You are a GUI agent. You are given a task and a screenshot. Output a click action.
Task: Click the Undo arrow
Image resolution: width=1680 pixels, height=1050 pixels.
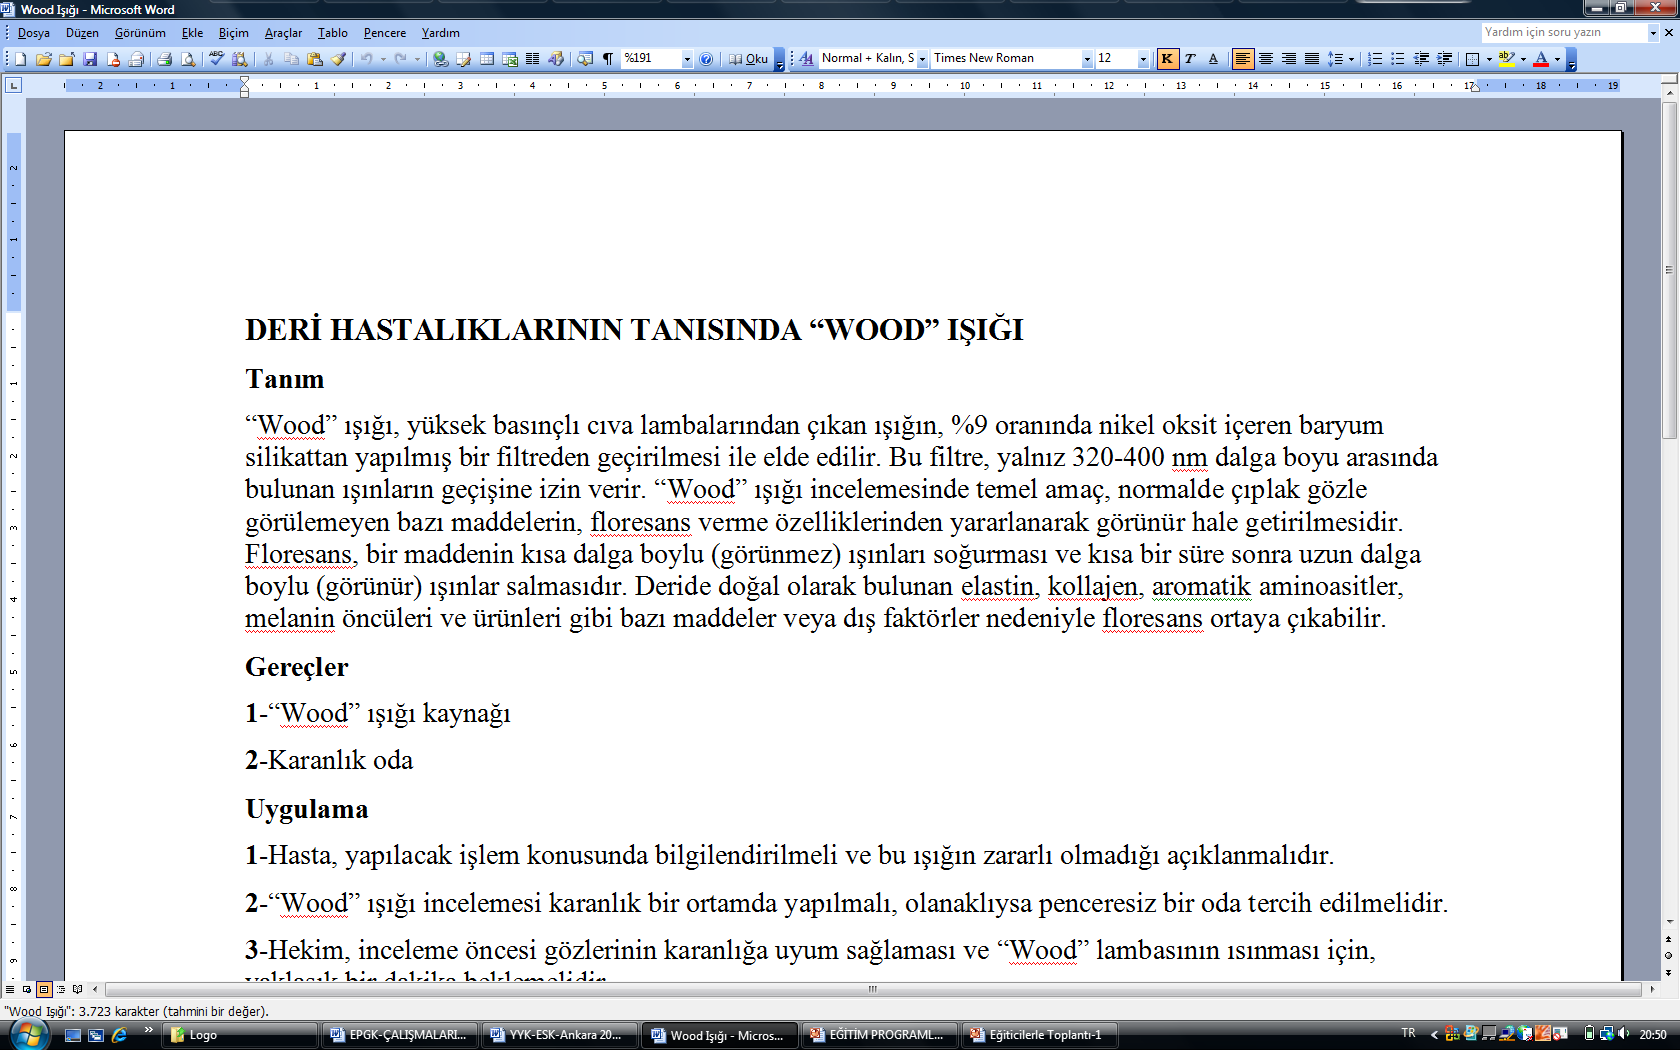tap(367, 59)
